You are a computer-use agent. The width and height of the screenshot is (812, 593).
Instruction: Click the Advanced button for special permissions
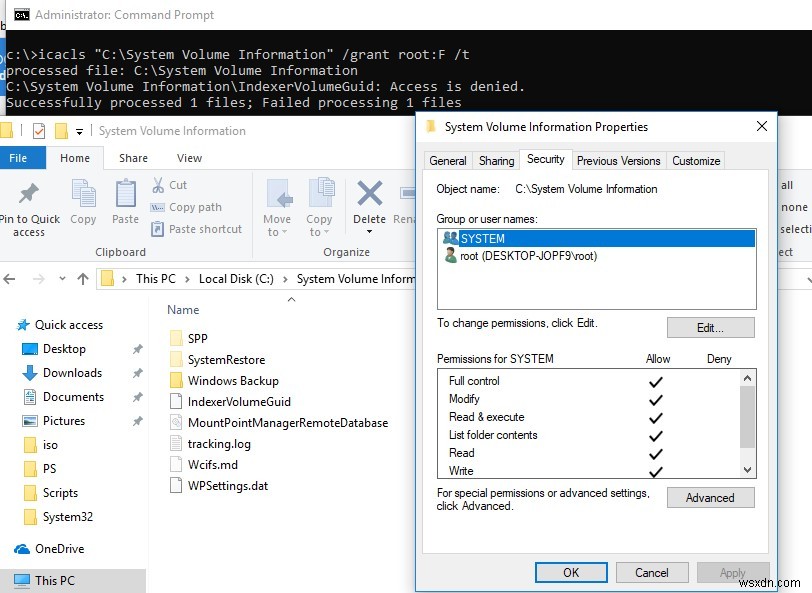(711, 497)
